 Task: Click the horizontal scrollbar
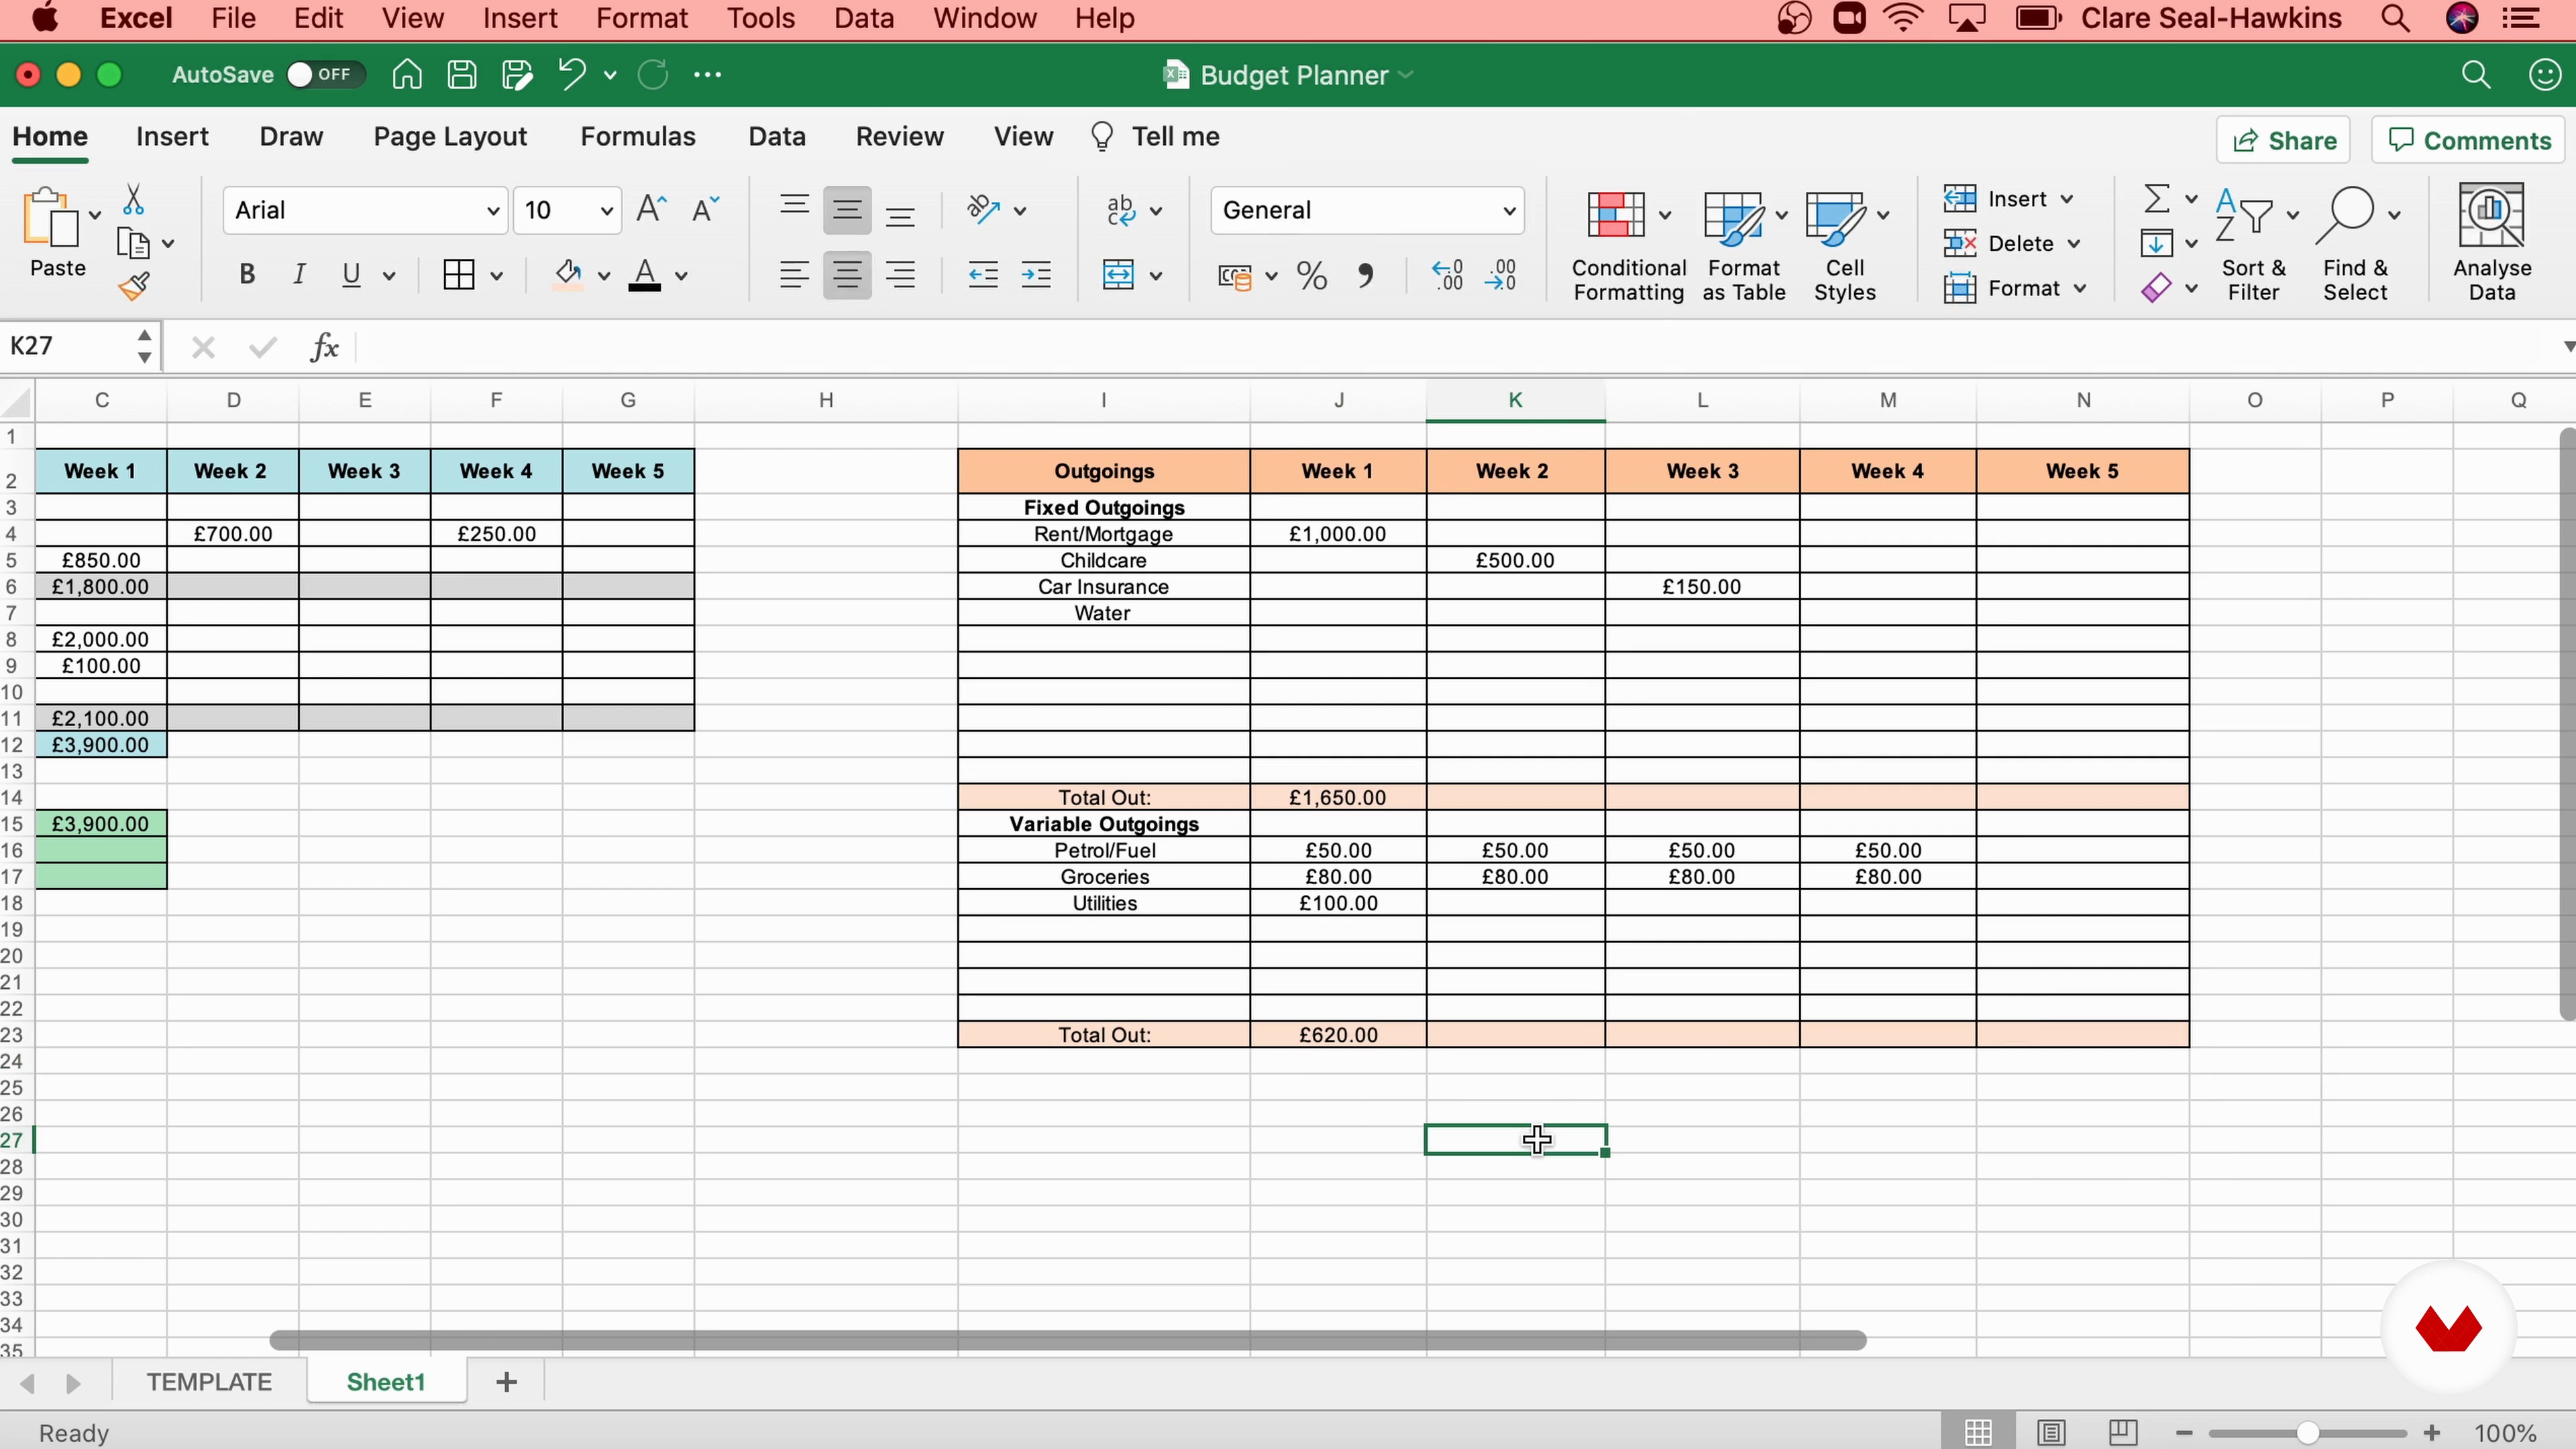[x=1067, y=1340]
